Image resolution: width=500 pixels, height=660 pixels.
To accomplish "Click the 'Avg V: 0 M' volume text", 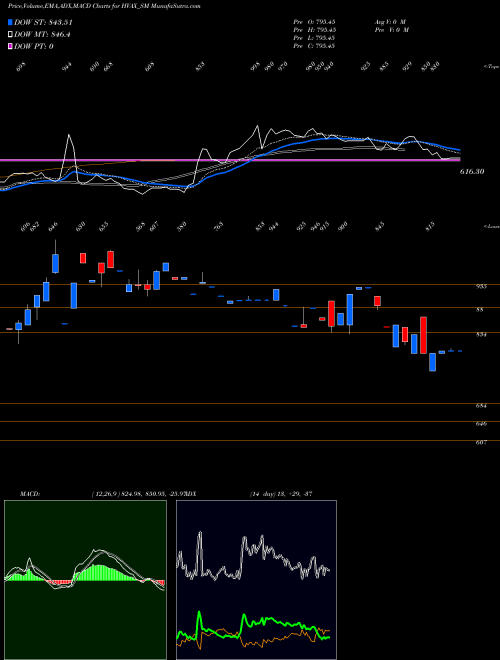I will click(x=390, y=22).
